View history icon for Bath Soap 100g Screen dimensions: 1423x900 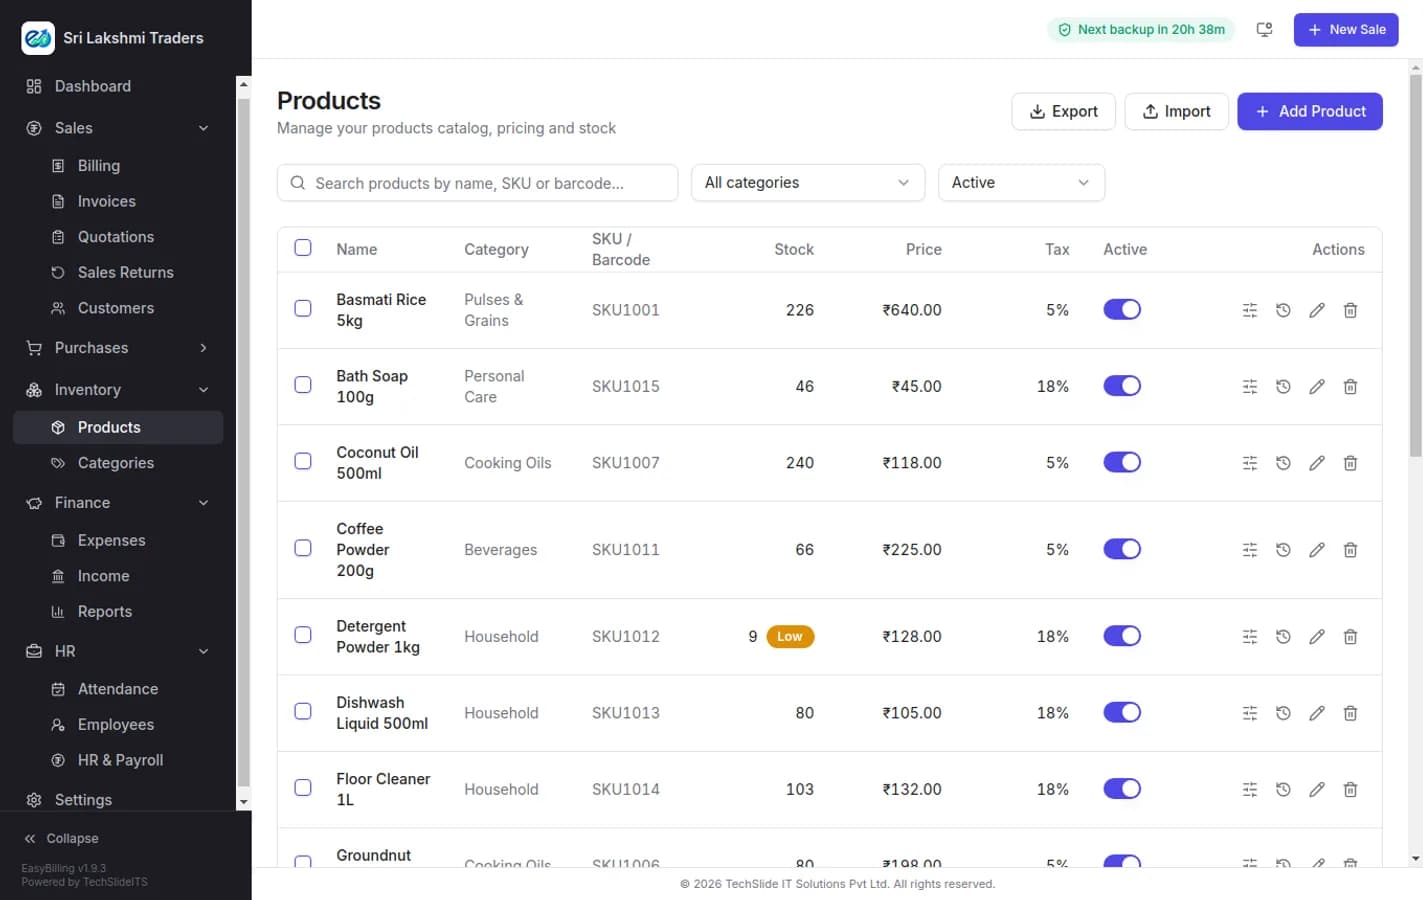tap(1283, 386)
